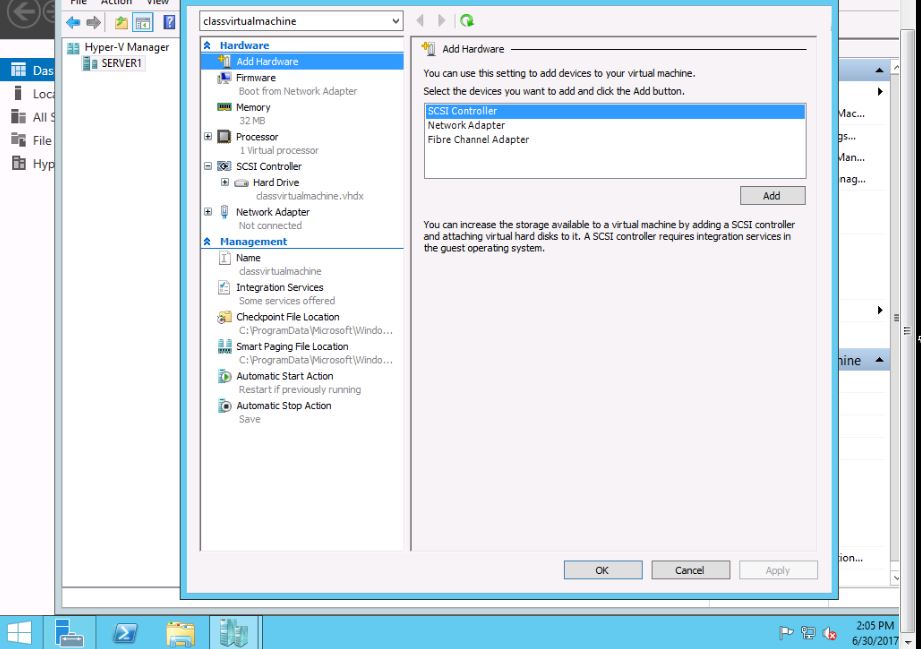The image size is (921, 649).
Task: Click the Hyper-V Manager back arrow
Action: (x=73, y=23)
